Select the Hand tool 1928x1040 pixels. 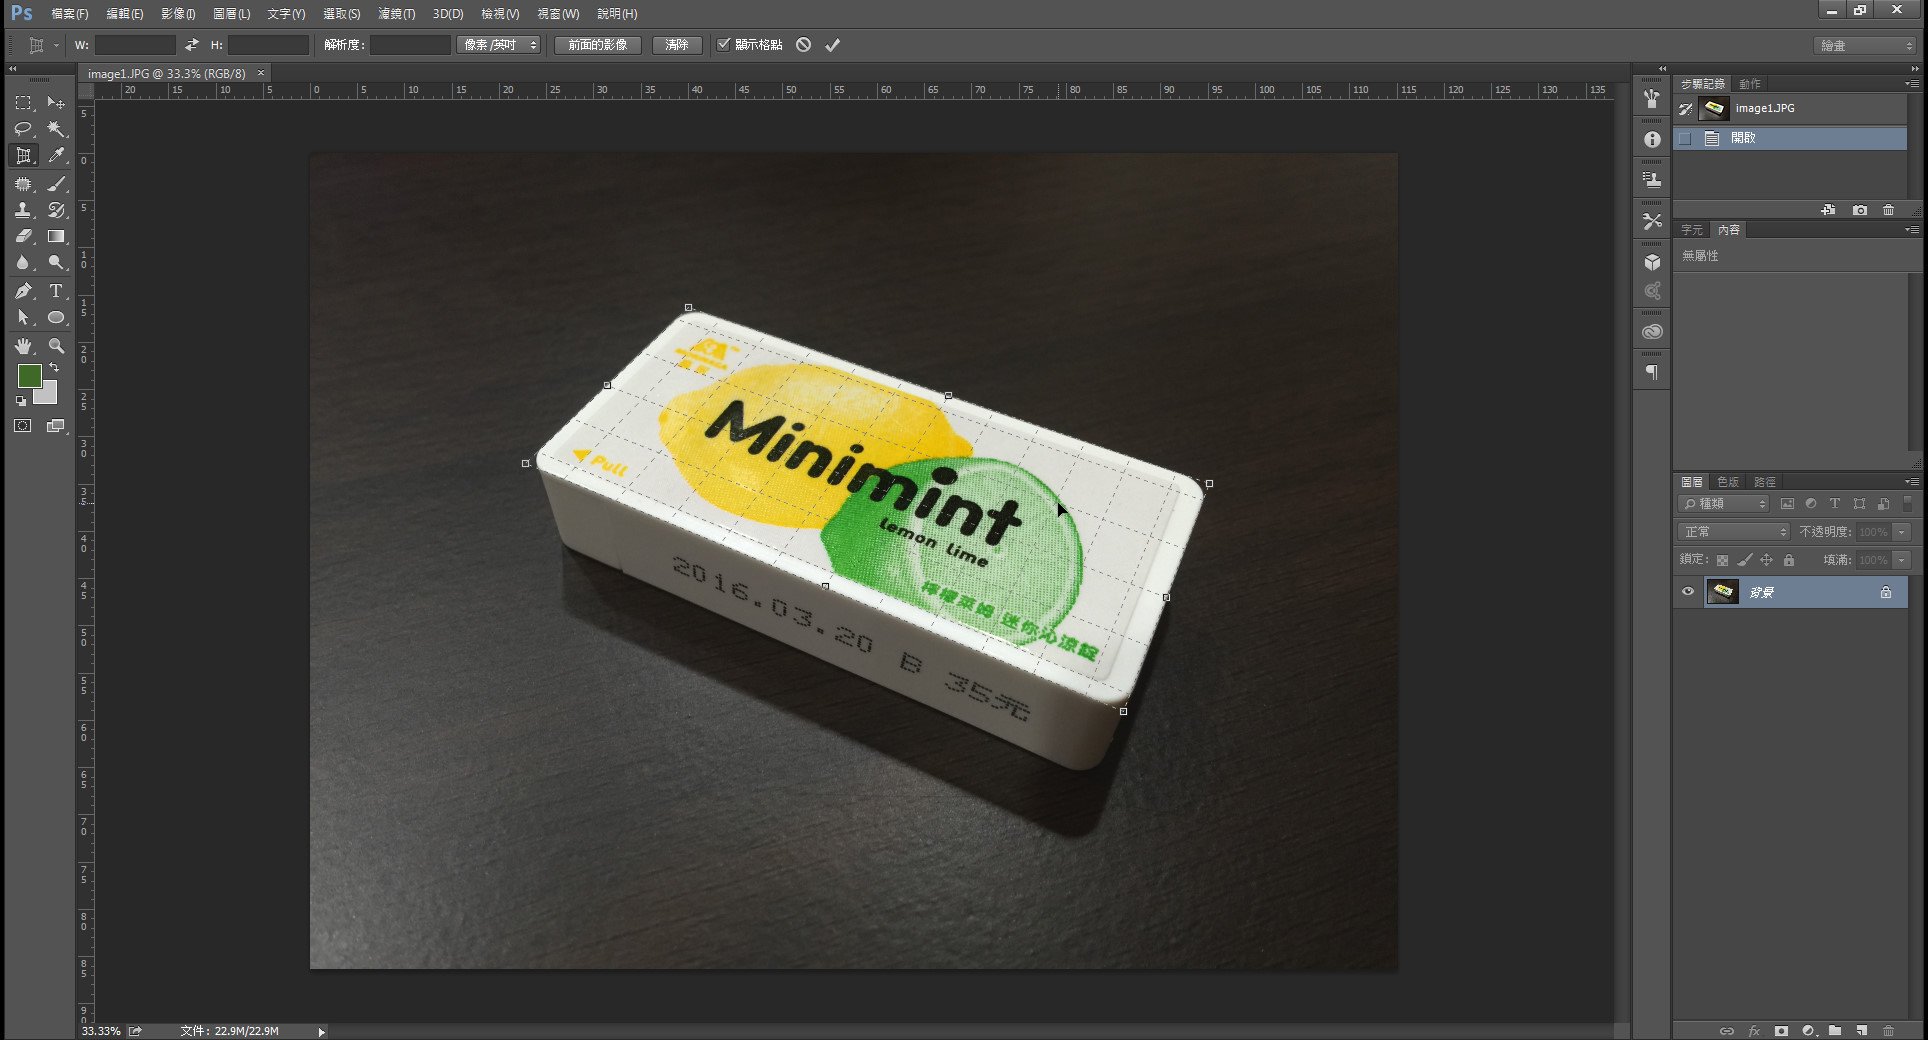(23, 346)
